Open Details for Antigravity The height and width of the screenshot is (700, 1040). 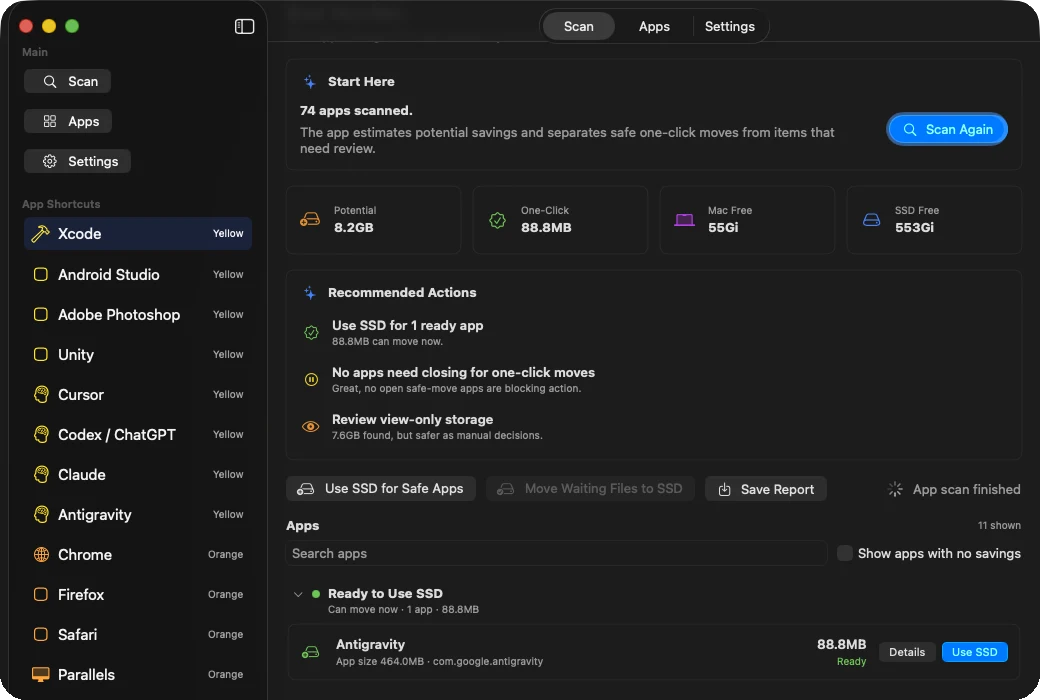[x=907, y=652]
